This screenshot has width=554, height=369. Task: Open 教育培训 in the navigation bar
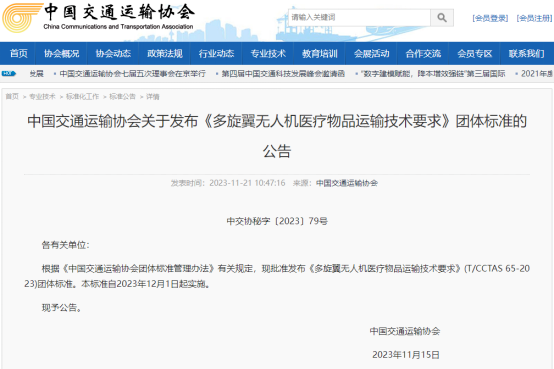pyautogui.click(x=319, y=53)
